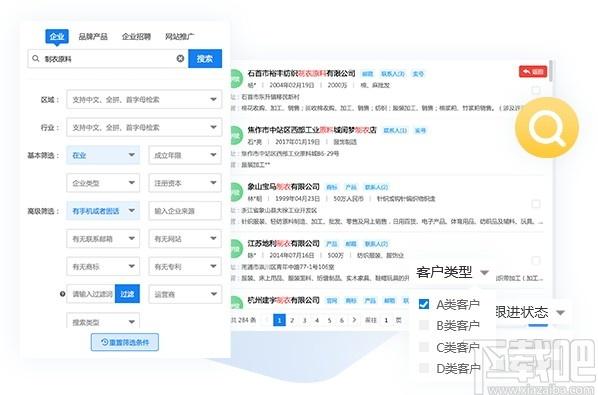Open the 搜索类型 dropdown
The width and height of the screenshot is (598, 395).
pyautogui.click(x=103, y=321)
